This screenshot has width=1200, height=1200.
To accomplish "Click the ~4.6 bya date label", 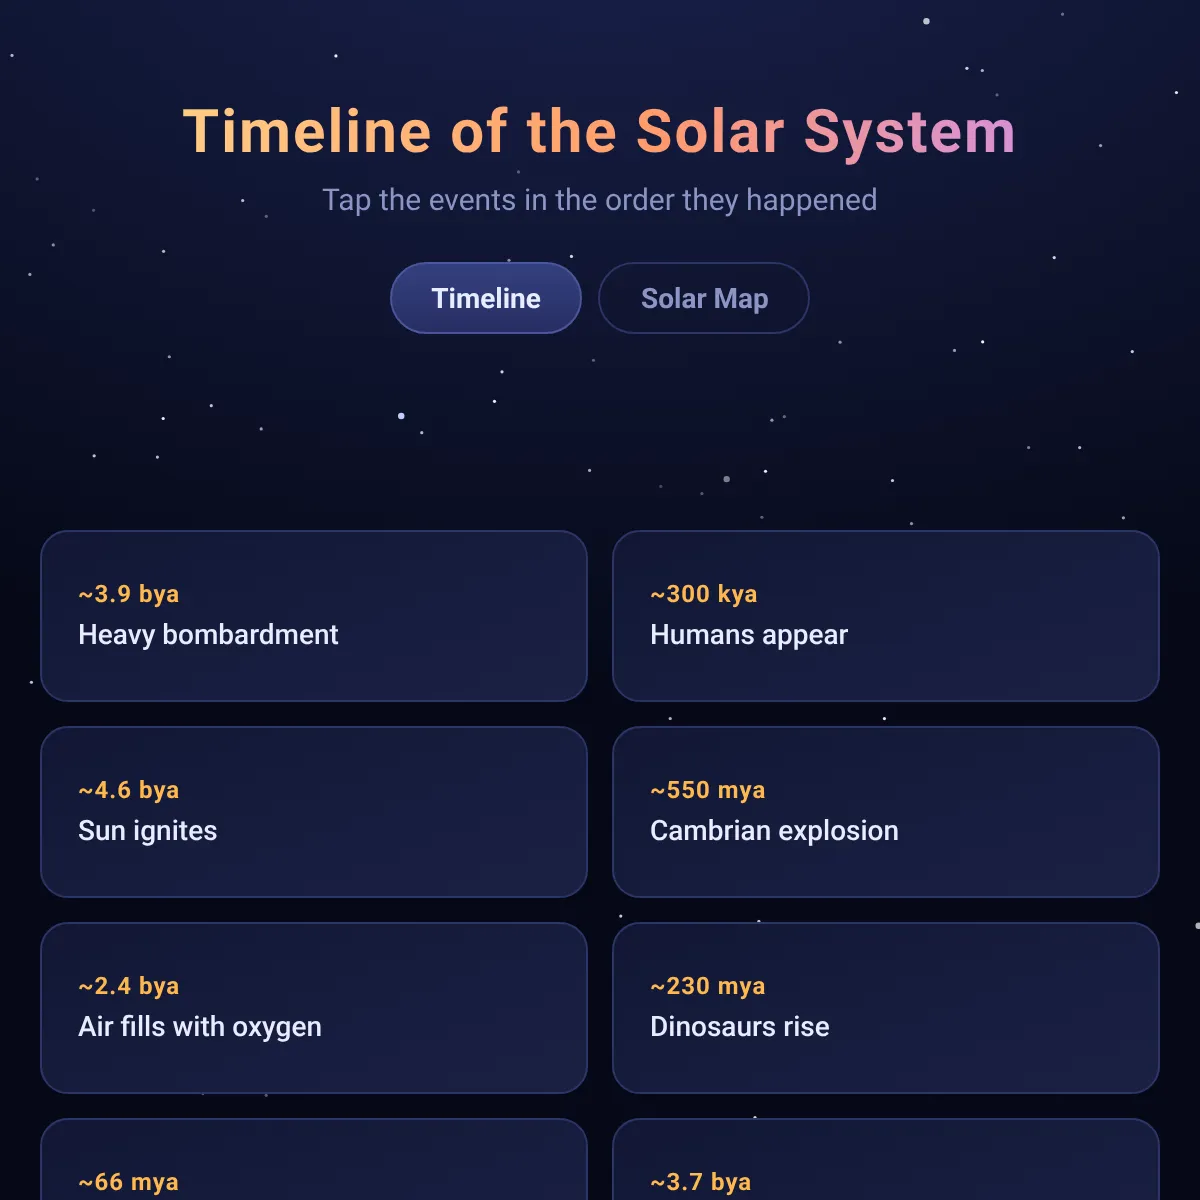I will point(129,790).
